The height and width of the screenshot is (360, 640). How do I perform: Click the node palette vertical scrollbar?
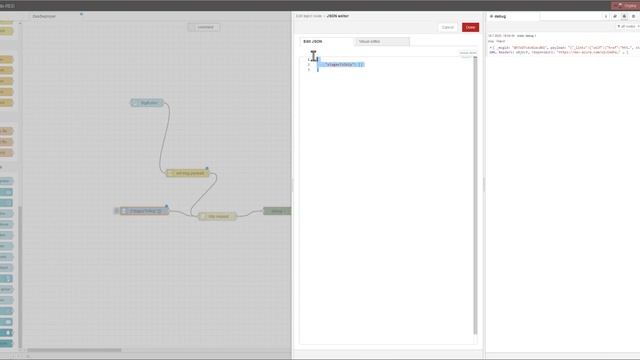(20, 276)
